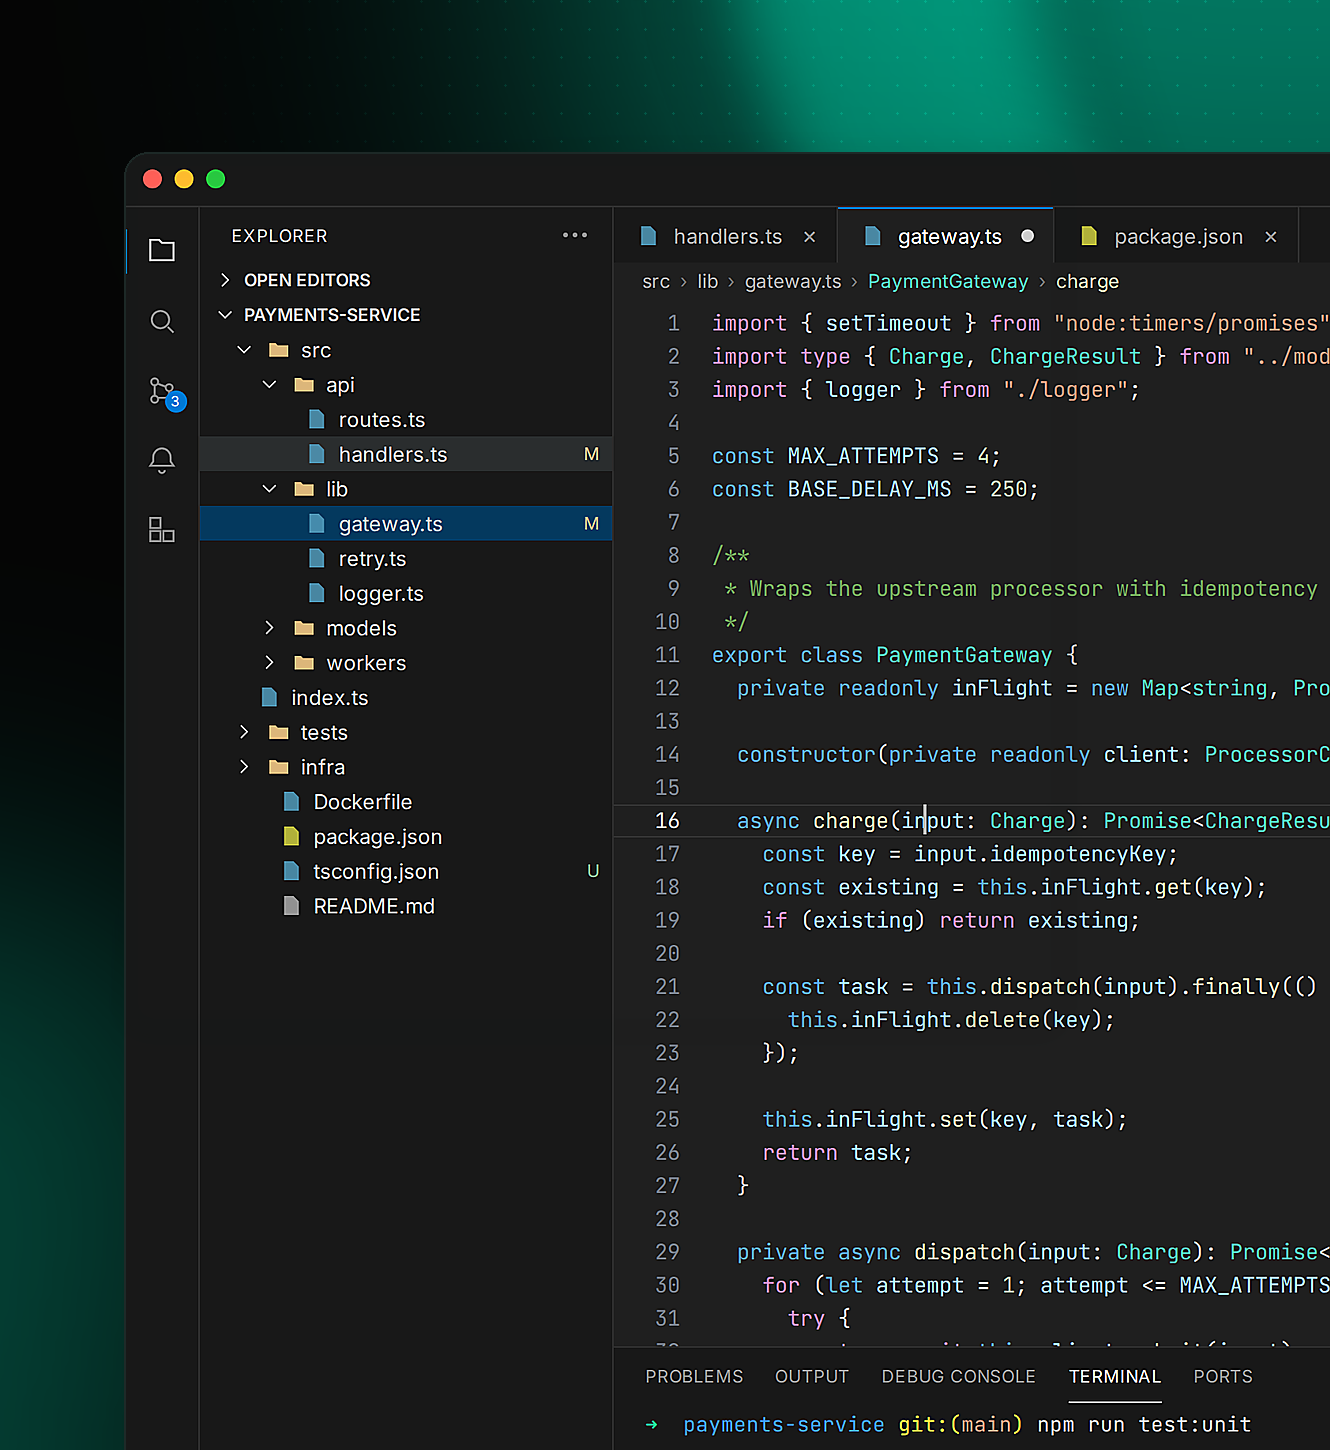Image resolution: width=1330 pixels, height=1450 pixels.
Task: Click the EXPLORER panel title
Action: pos(279,236)
